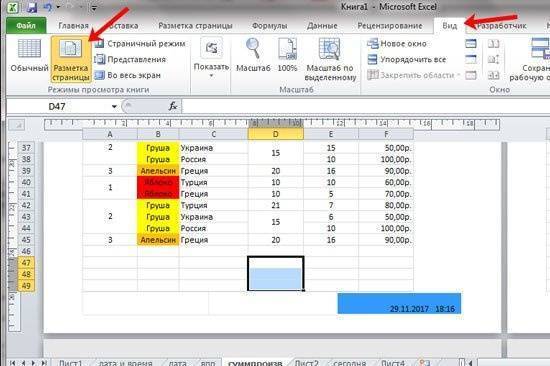The width and height of the screenshot is (550, 366).
Task: Click the Save icon in quick access toolbar
Action: tap(32, 7)
